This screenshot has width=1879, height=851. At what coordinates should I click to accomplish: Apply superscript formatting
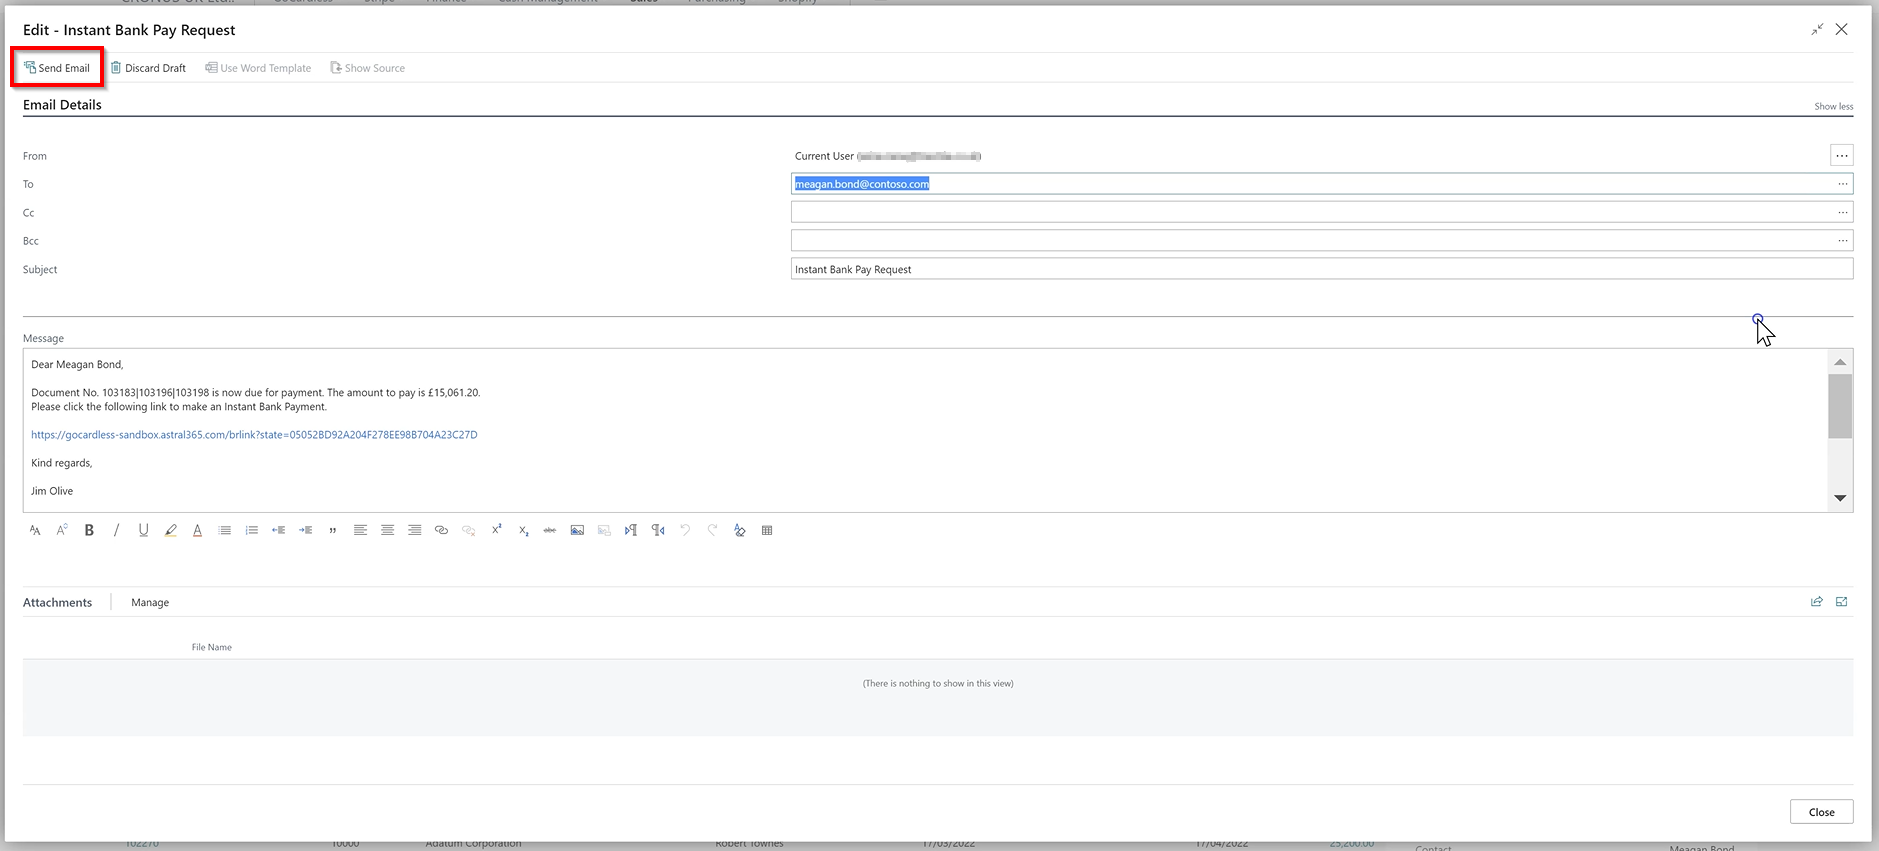pos(496,530)
